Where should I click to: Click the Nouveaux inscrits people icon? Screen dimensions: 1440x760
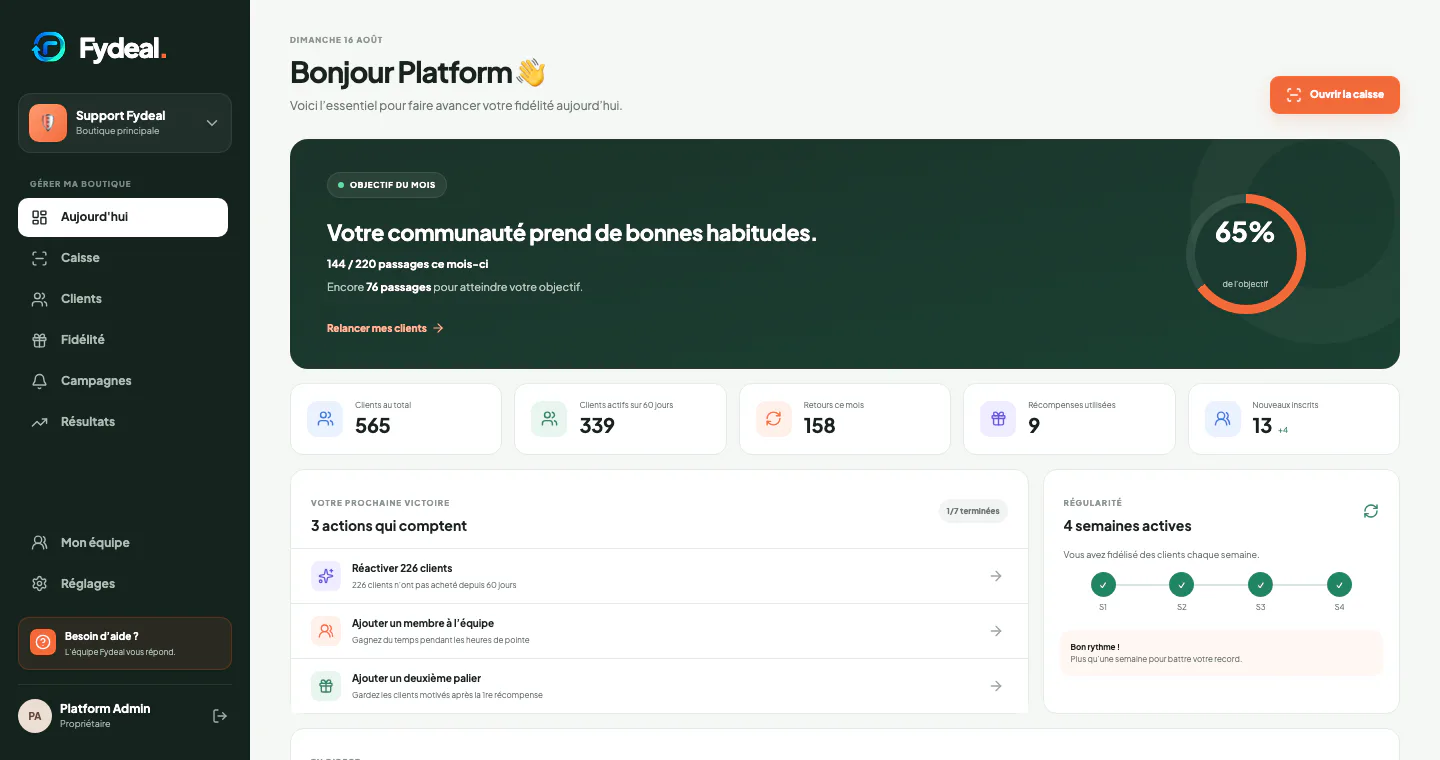(x=1222, y=419)
